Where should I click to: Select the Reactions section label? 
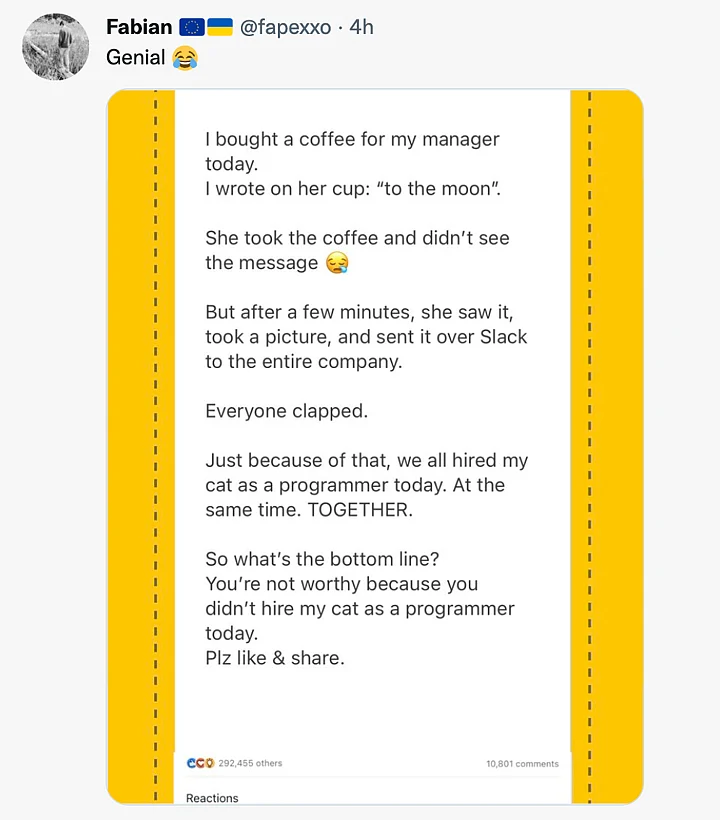click(212, 798)
